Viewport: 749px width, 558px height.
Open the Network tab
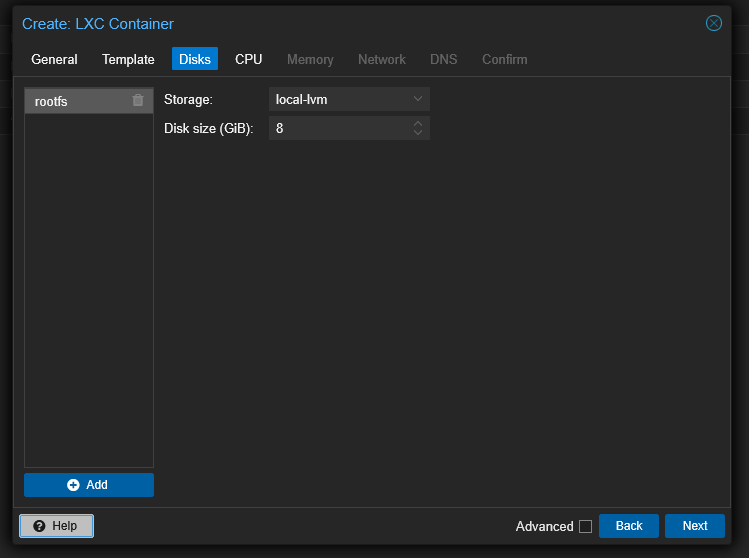[382, 59]
